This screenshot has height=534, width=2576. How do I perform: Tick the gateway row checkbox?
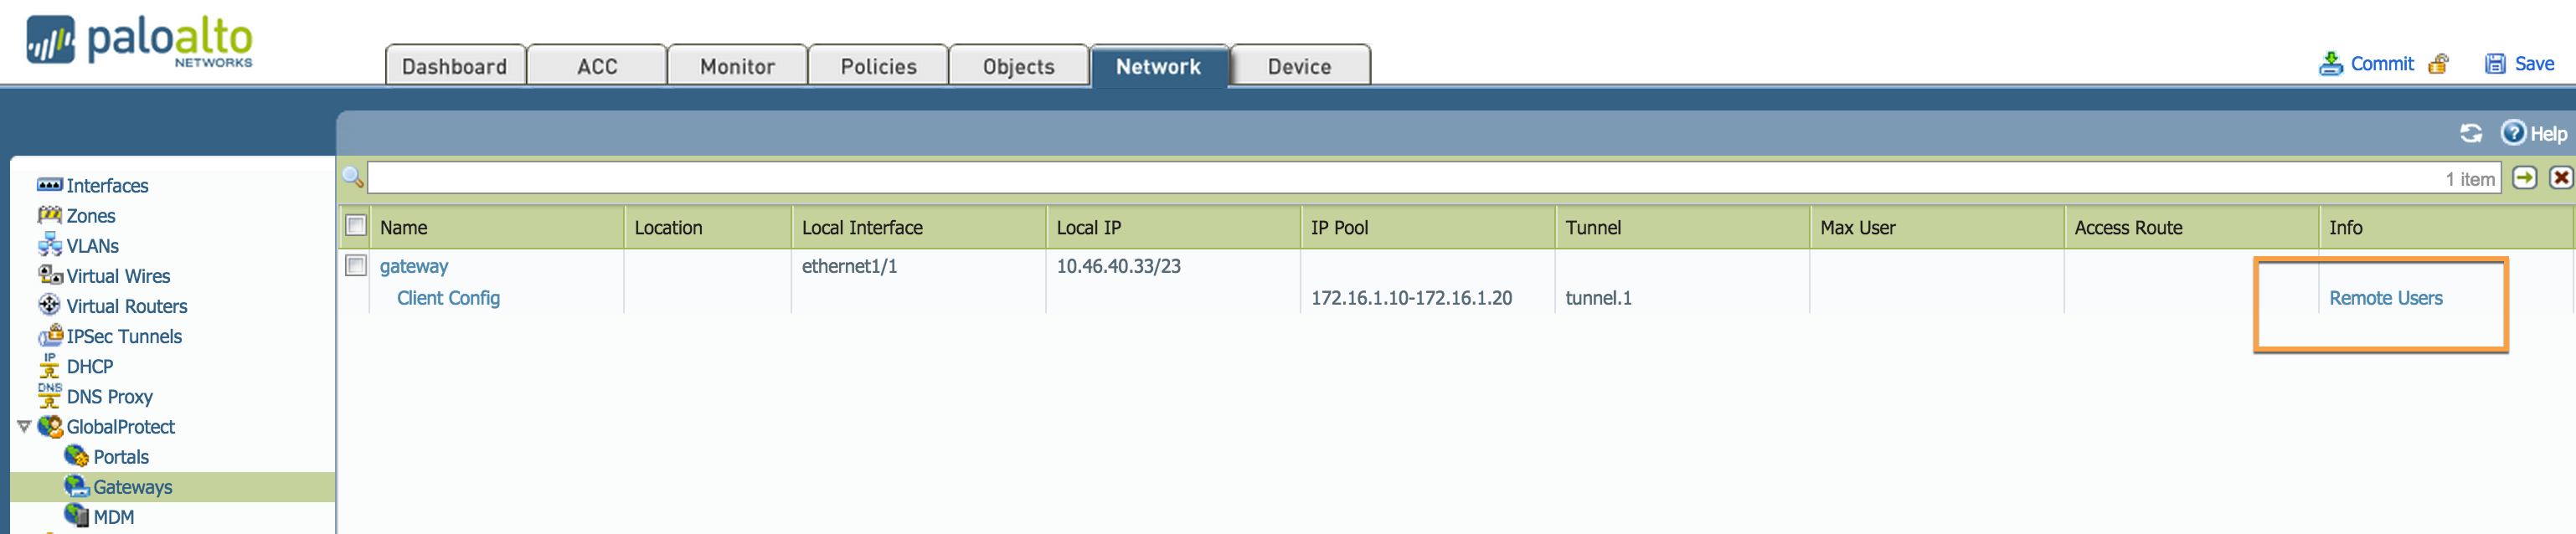tap(356, 266)
